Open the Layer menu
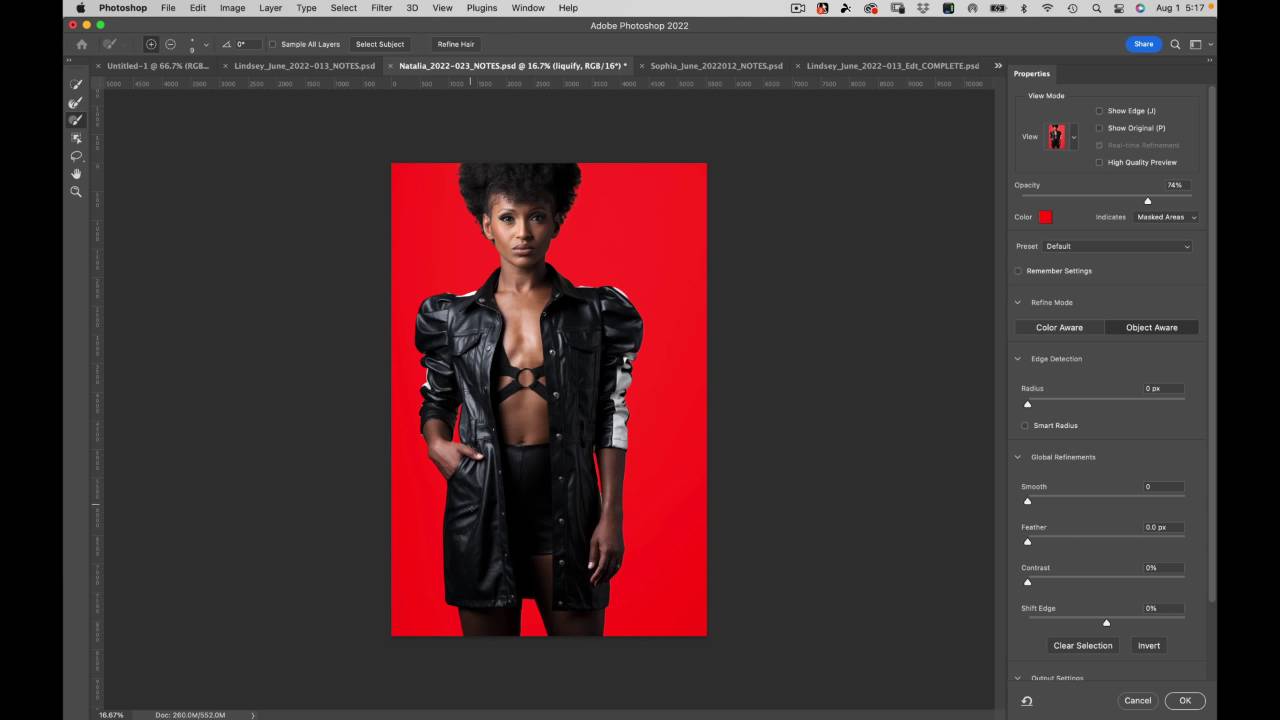This screenshot has height=720, width=1280. (271, 8)
